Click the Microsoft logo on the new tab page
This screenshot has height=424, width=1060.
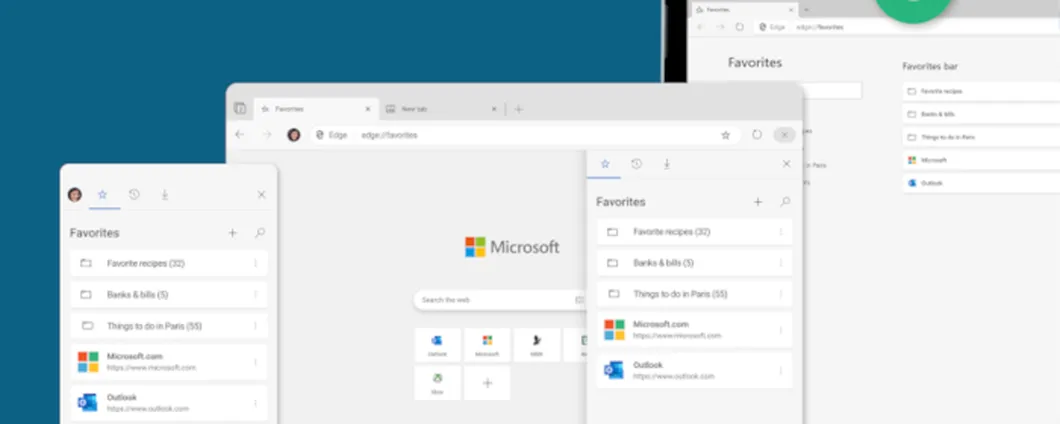pyautogui.click(x=512, y=247)
